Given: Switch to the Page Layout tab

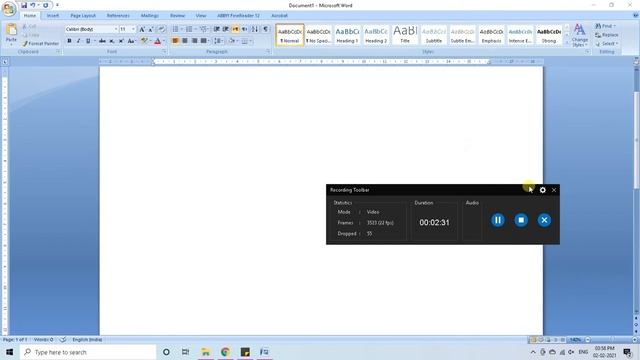Looking at the screenshot, I should 83,16.
